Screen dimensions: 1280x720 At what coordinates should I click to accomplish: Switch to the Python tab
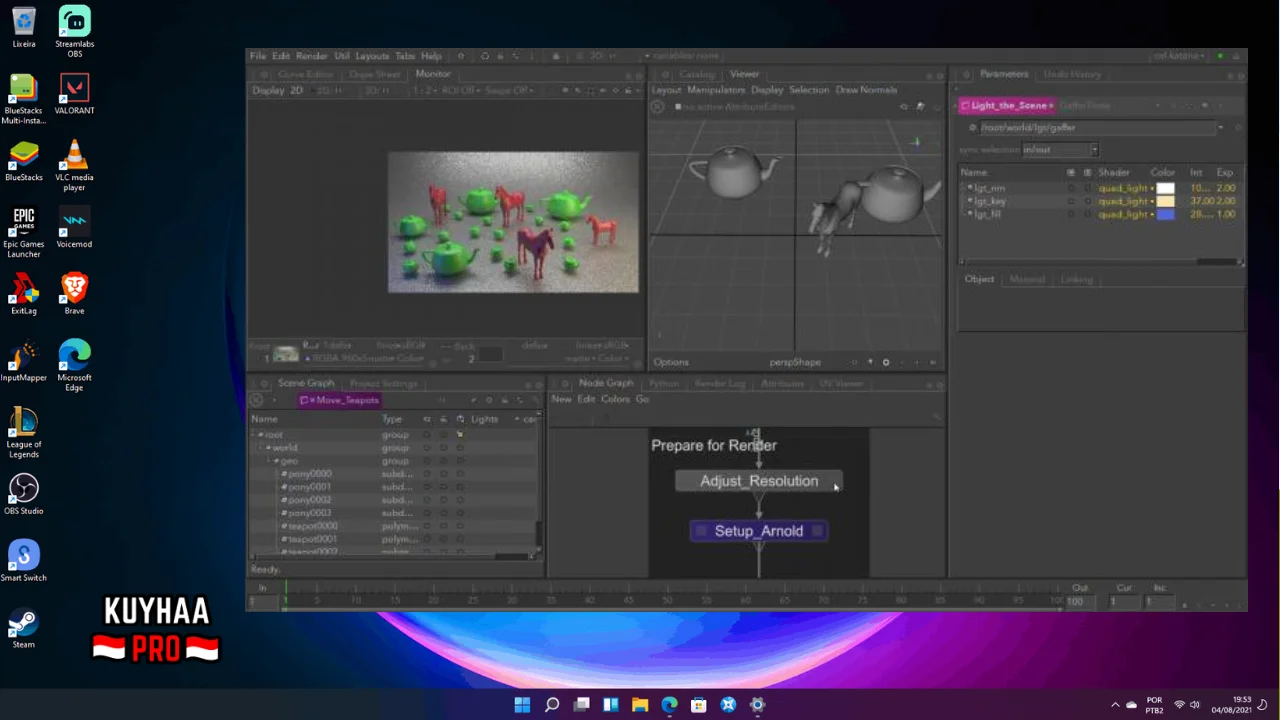click(663, 383)
